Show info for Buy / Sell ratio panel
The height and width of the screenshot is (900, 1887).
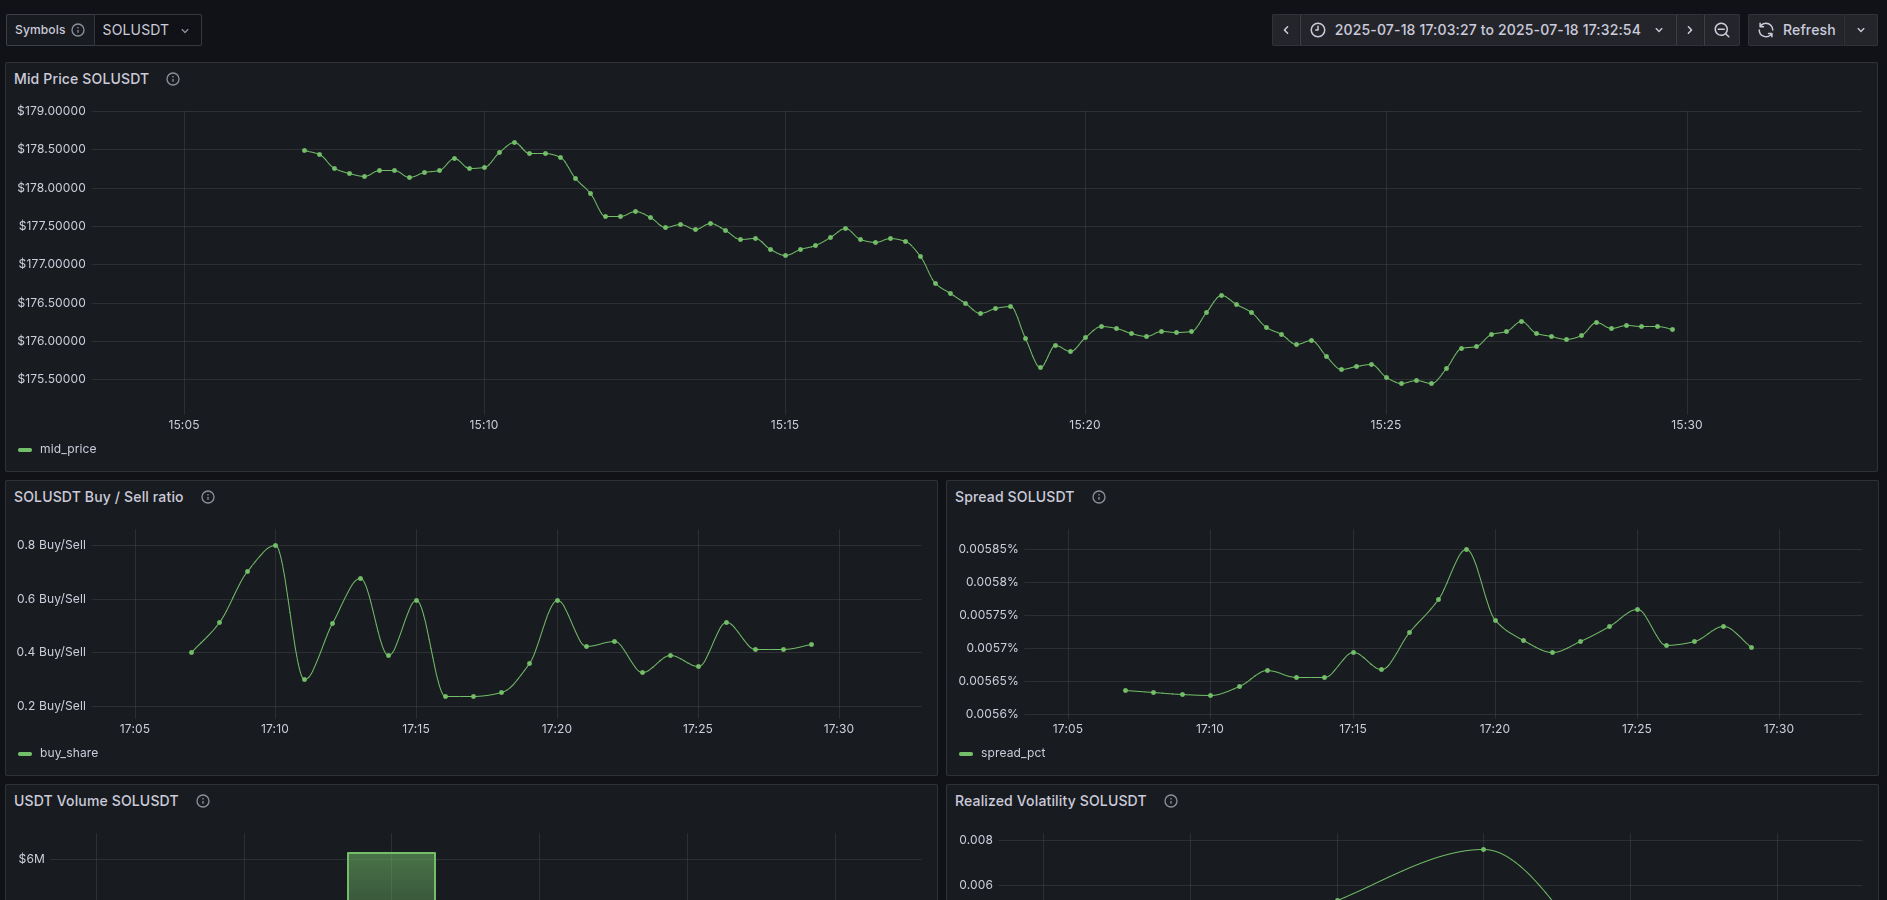pos(208,497)
